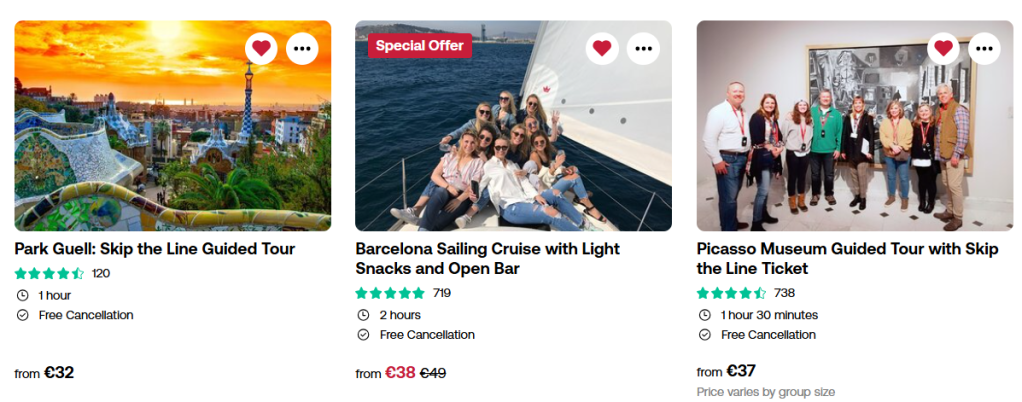Image resolution: width=1022 pixels, height=402 pixels.
Task: Click the Picasso Museum star rating
Action: pyautogui.click(x=731, y=293)
